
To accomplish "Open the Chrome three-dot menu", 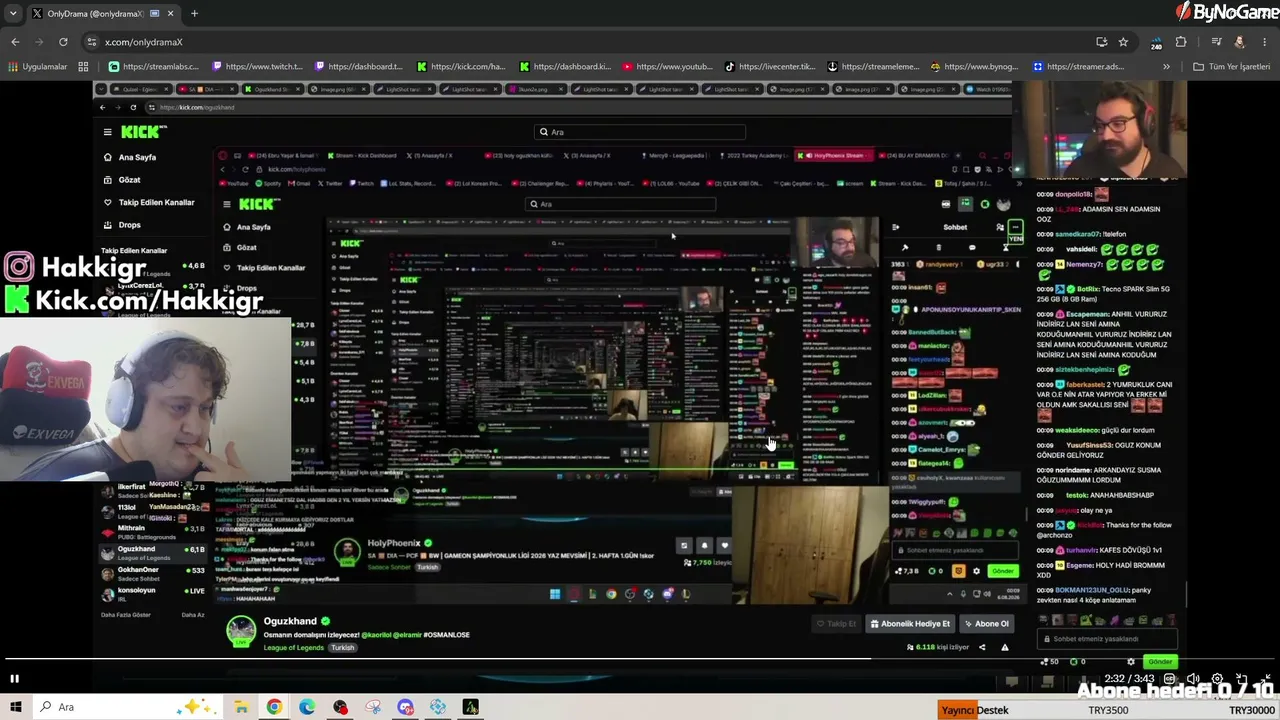I will coord(1264,42).
